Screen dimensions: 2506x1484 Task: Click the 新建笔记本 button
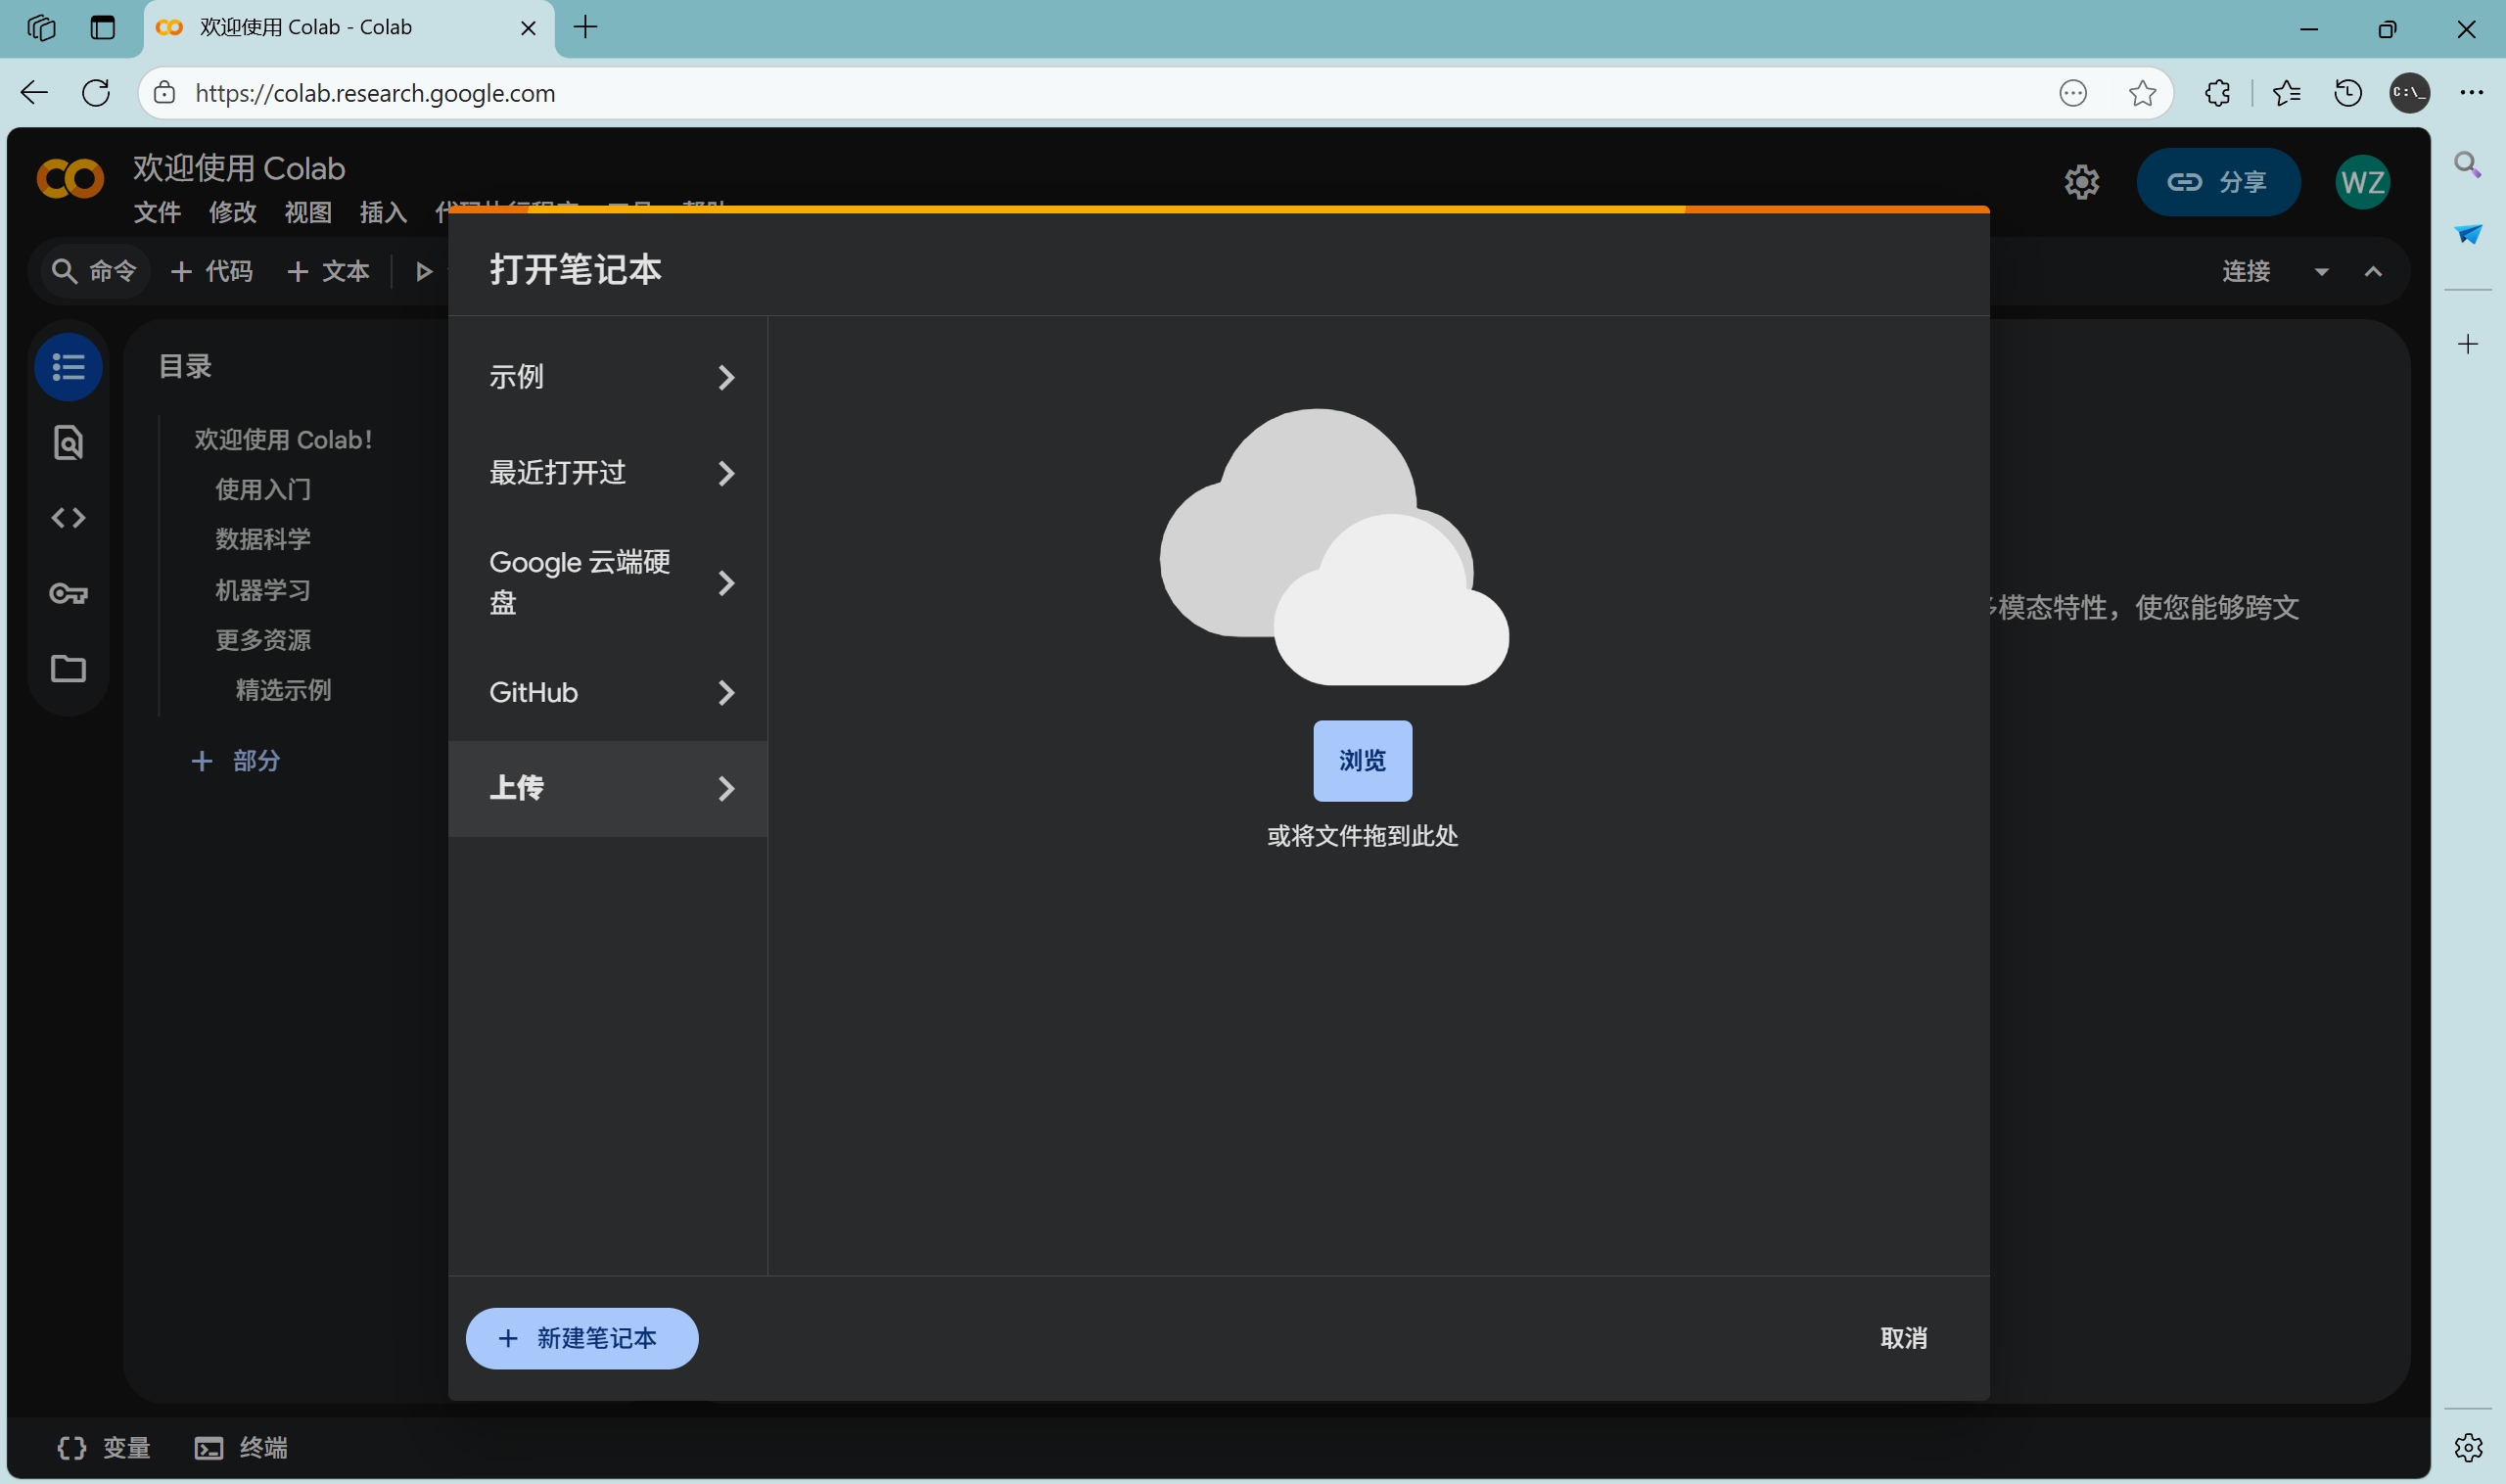point(582,1338)
